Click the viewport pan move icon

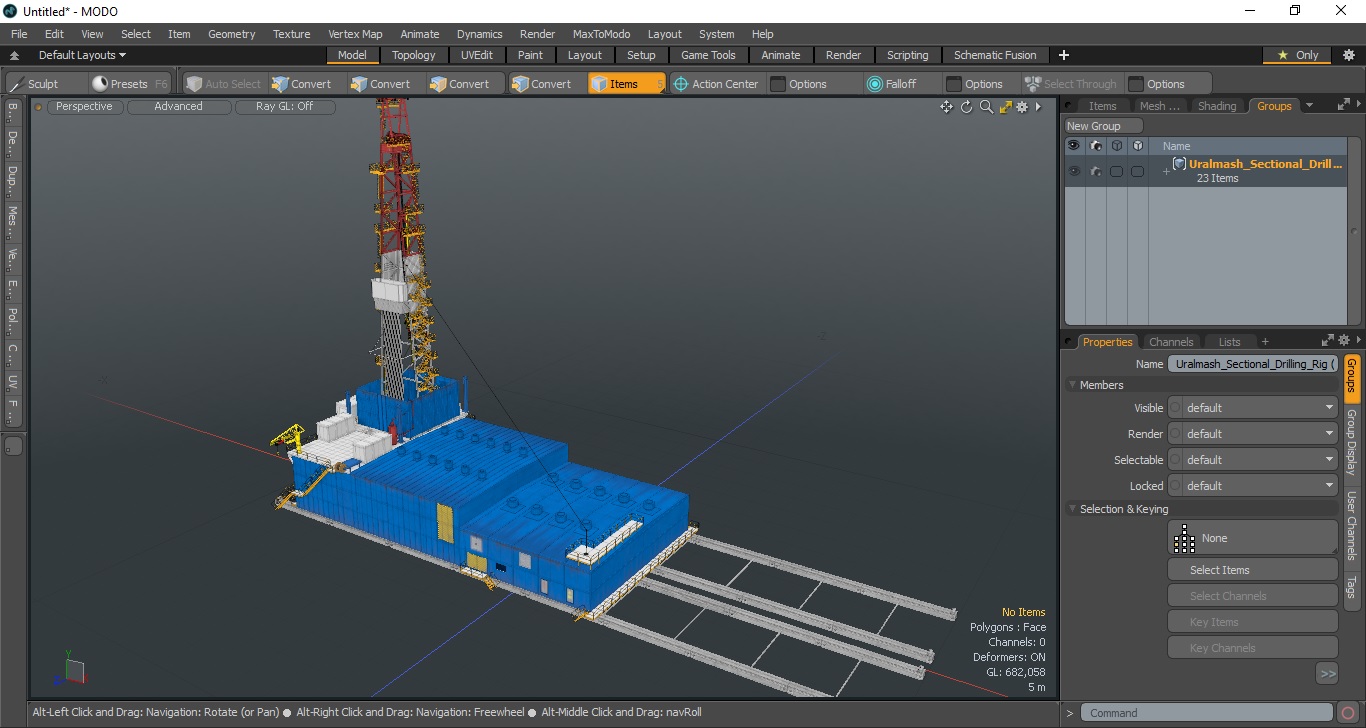(x=946, y=107)
